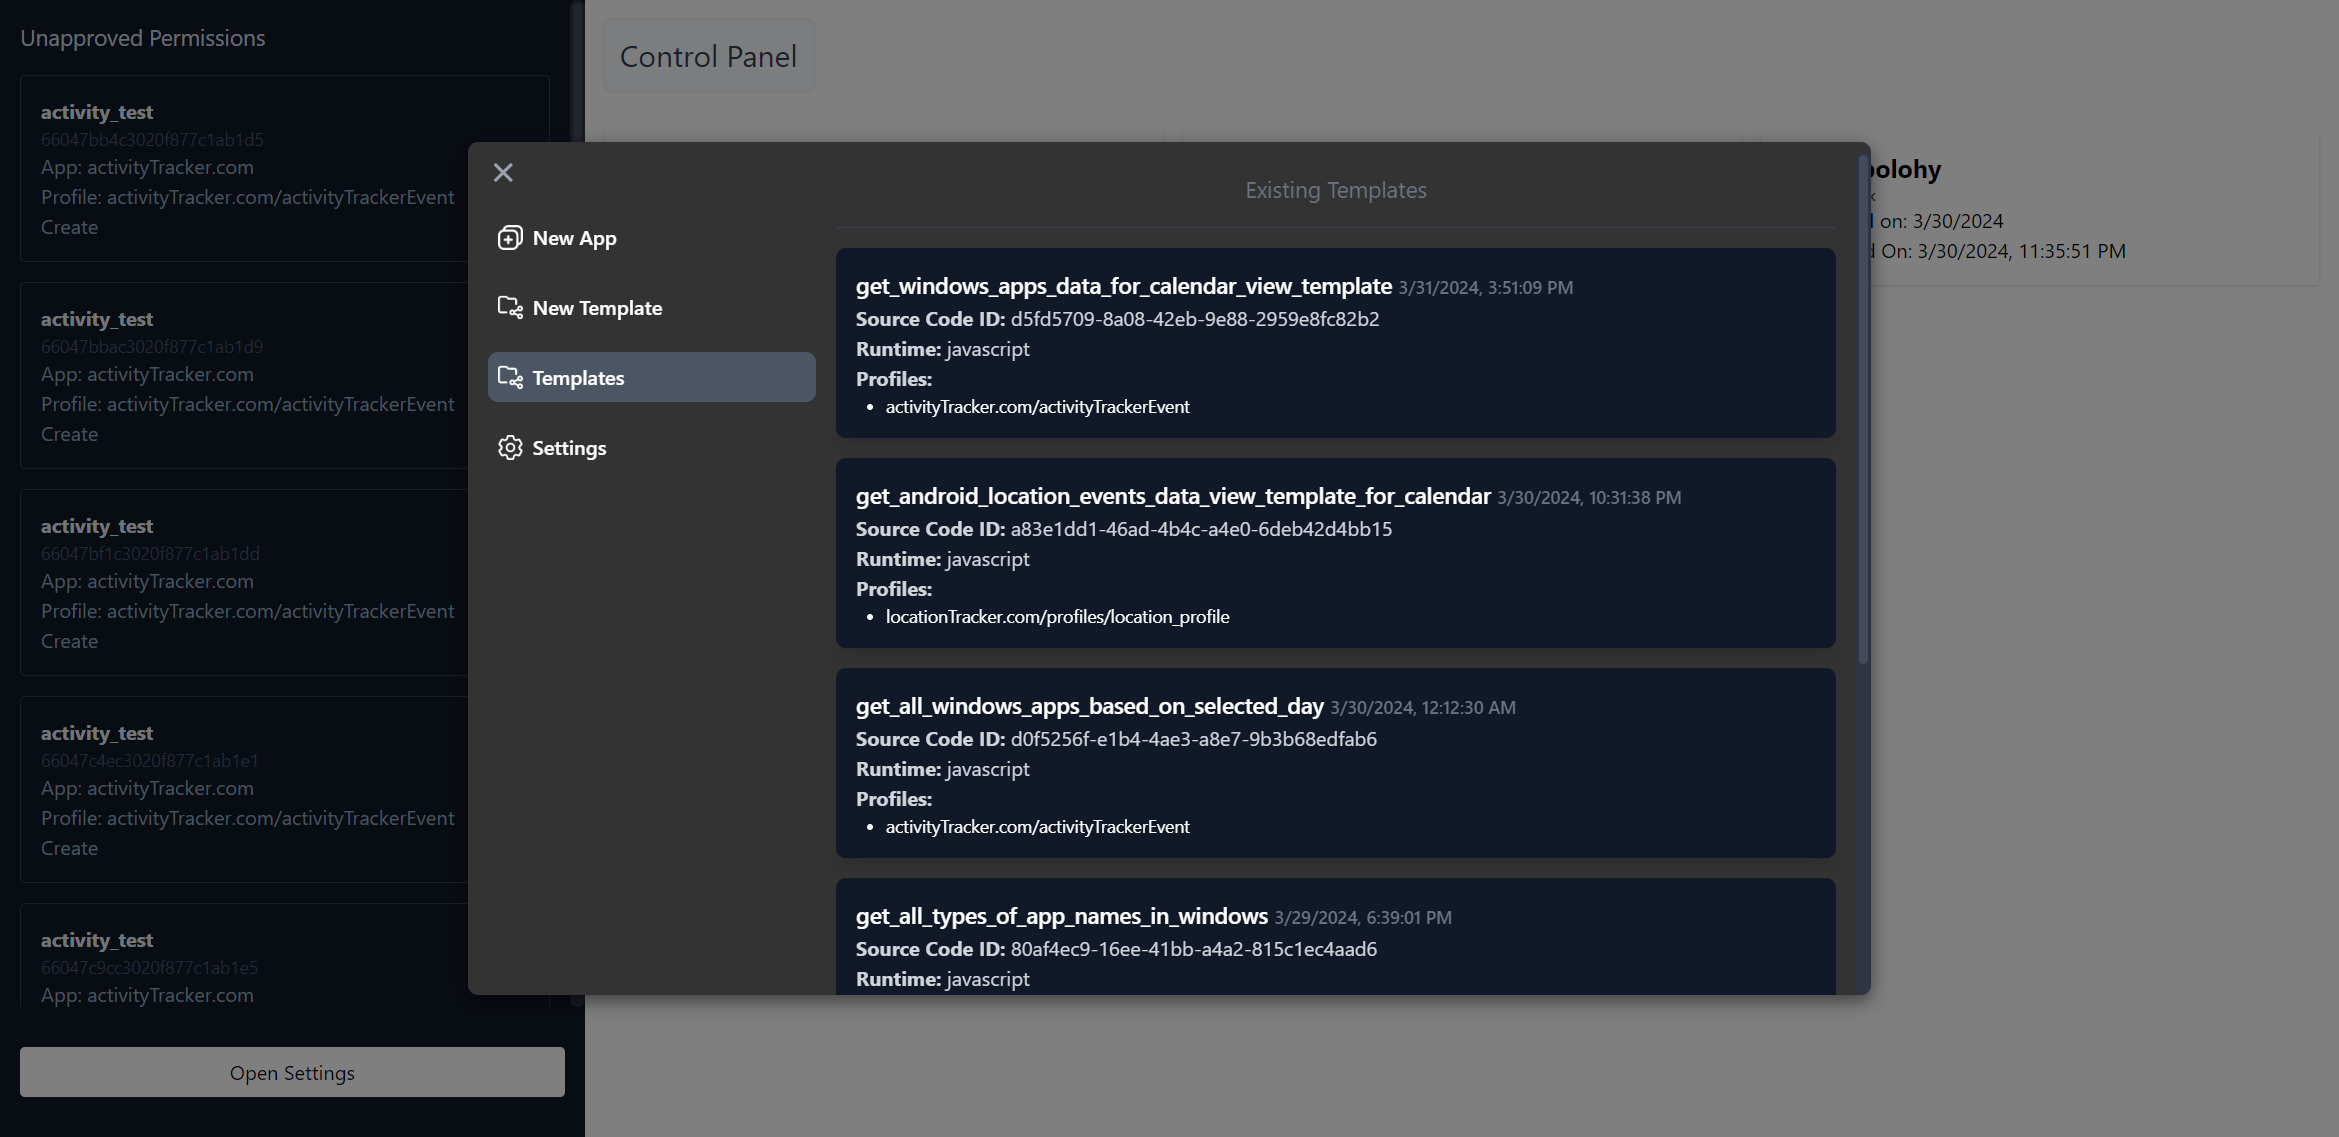Click the timestamp 3/30/2024, 10:31:38 PM
Viewport: 2339px width, 1137px height.
point(1589,498)
